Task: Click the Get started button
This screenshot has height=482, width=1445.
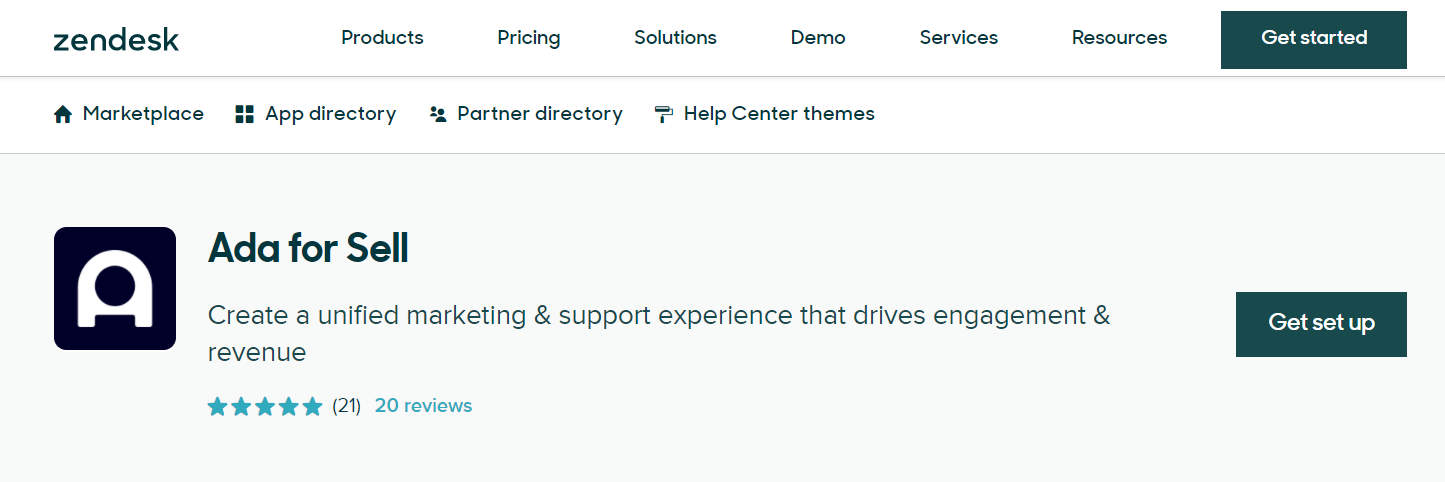Action: (x=1314, y=40)
